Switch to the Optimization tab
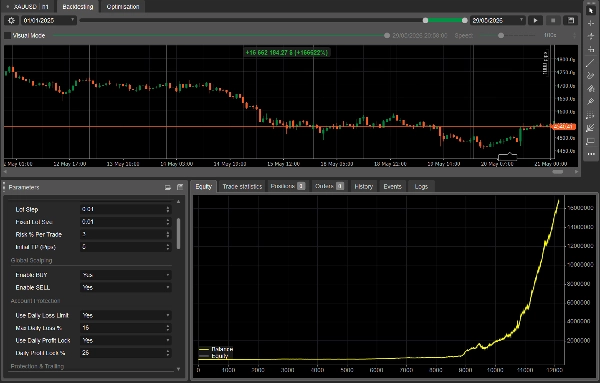This screenshot has width=600, height=383. [x=123, y=7]
